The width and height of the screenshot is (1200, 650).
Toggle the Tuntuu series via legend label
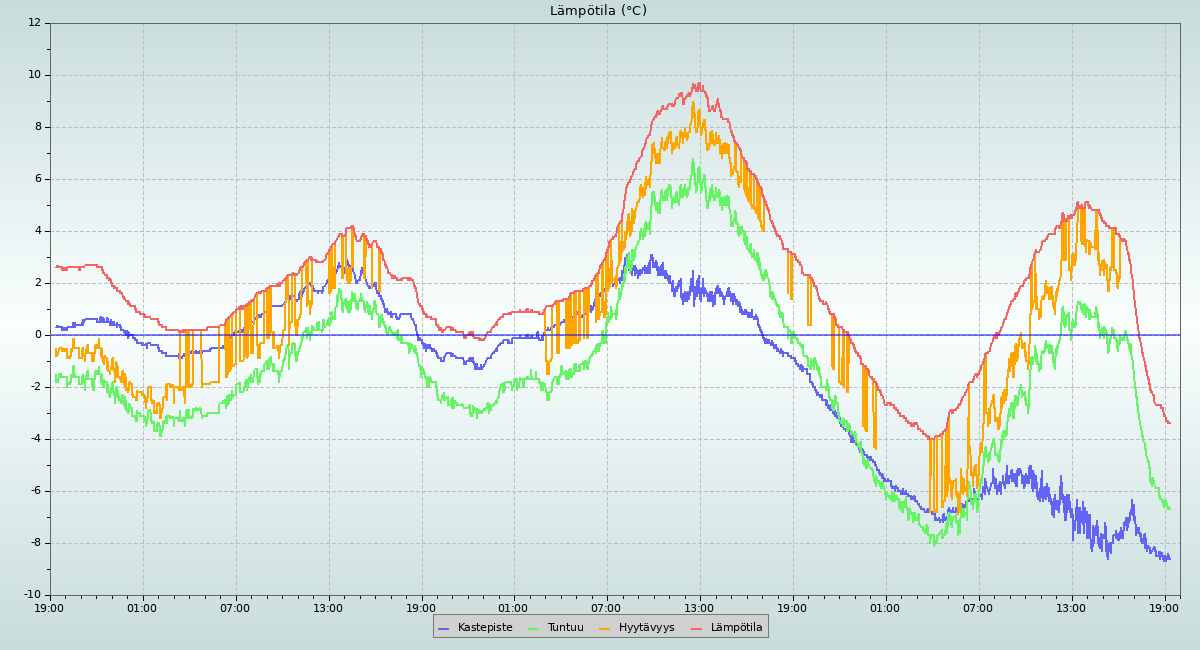(x=565, y=628)
